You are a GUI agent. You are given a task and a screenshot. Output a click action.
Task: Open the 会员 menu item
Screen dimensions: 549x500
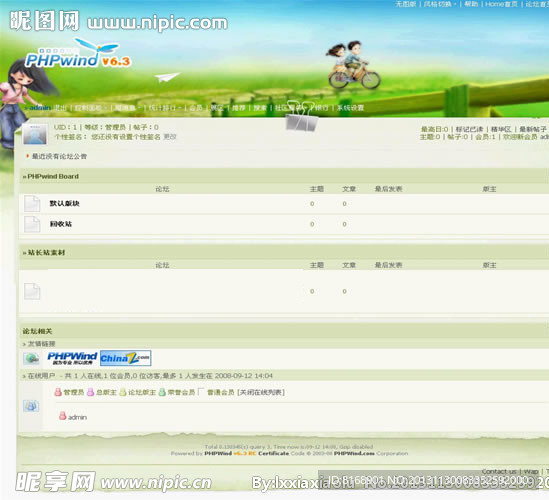tap(196, 108)
